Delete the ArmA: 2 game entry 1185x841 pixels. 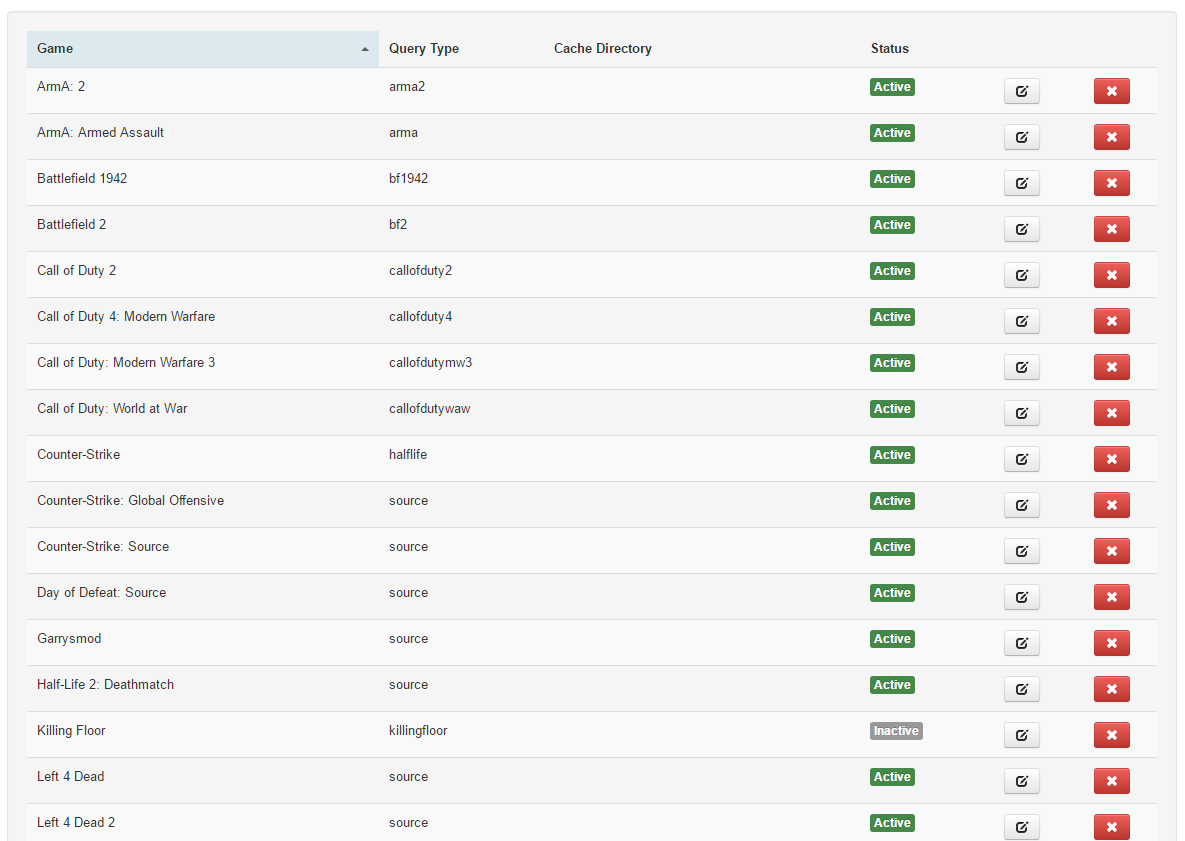(x=1112, y=91)
